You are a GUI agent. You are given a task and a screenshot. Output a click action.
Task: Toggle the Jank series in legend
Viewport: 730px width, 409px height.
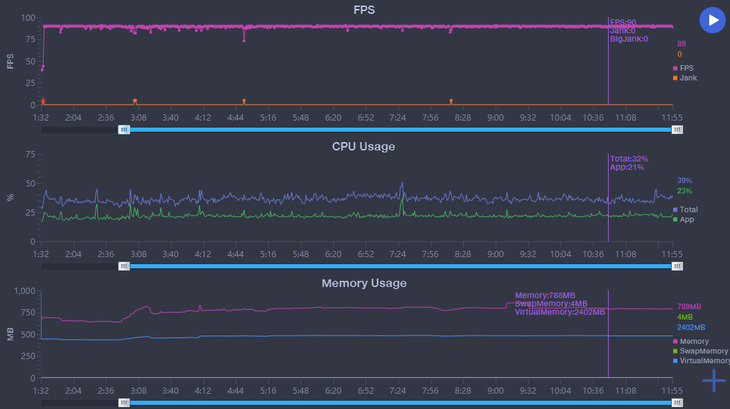[687, 77]
